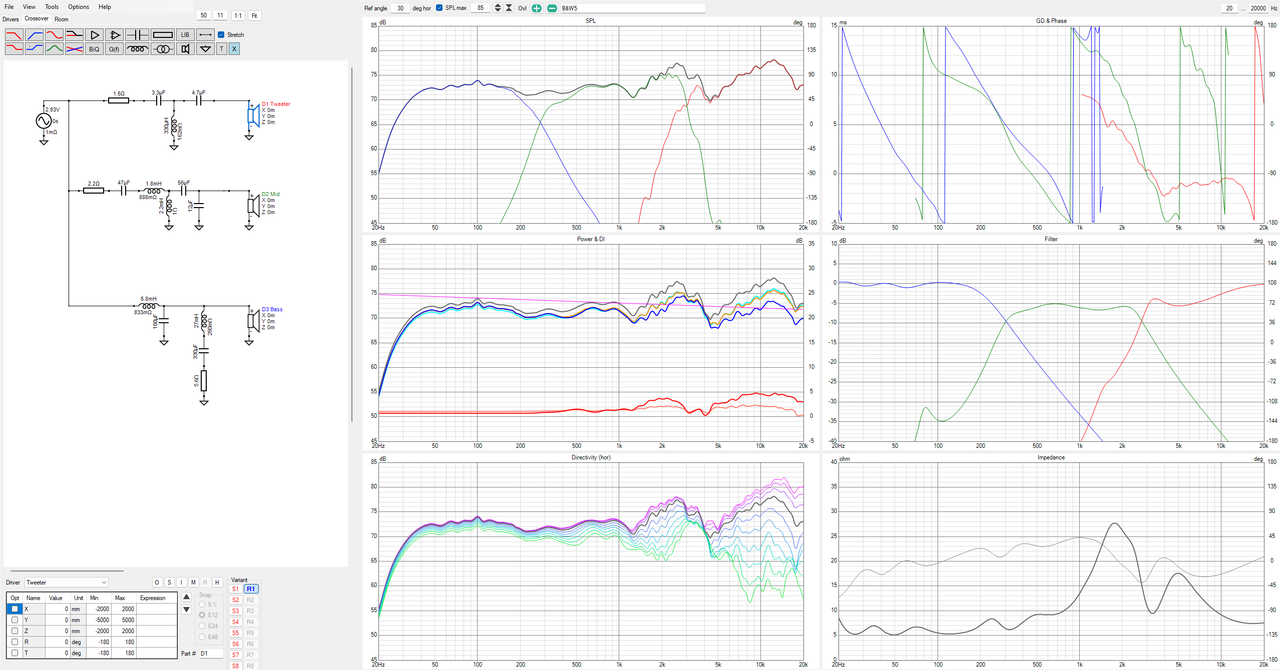
Task: Click the S1 variant button
Action: pos(236,589)
